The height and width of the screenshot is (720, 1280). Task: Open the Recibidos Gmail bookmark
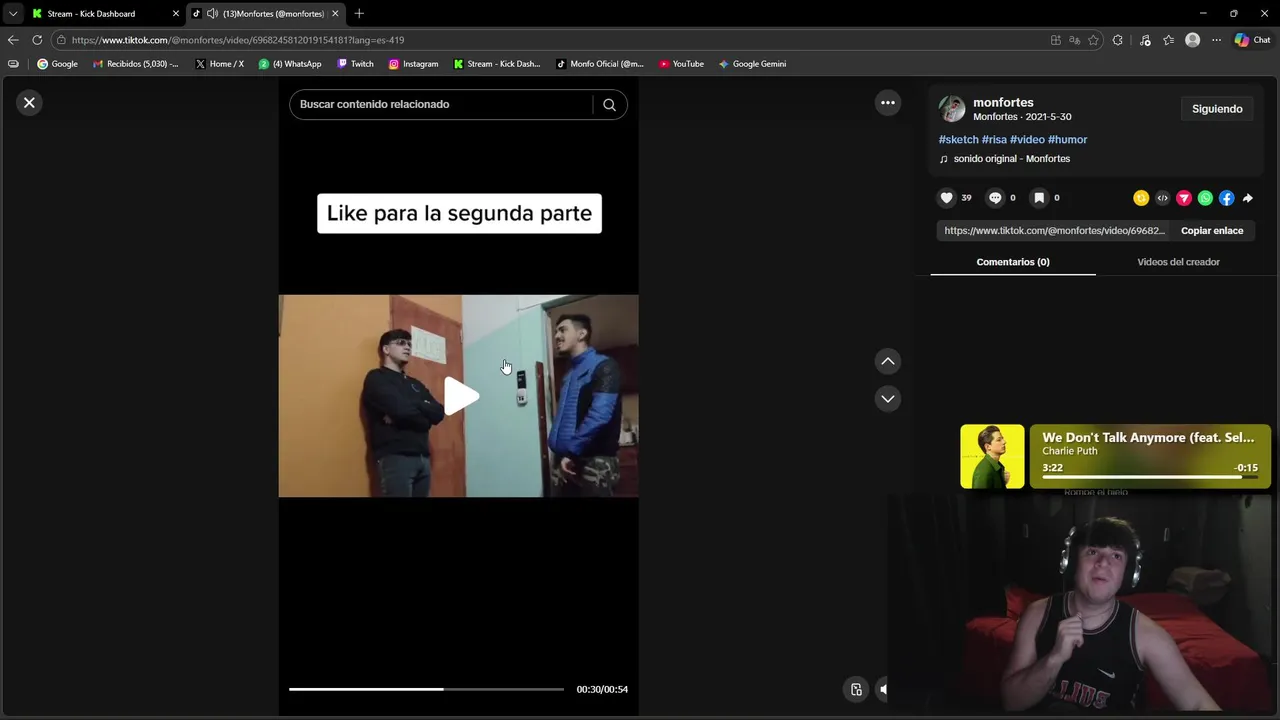pos(135,64)
